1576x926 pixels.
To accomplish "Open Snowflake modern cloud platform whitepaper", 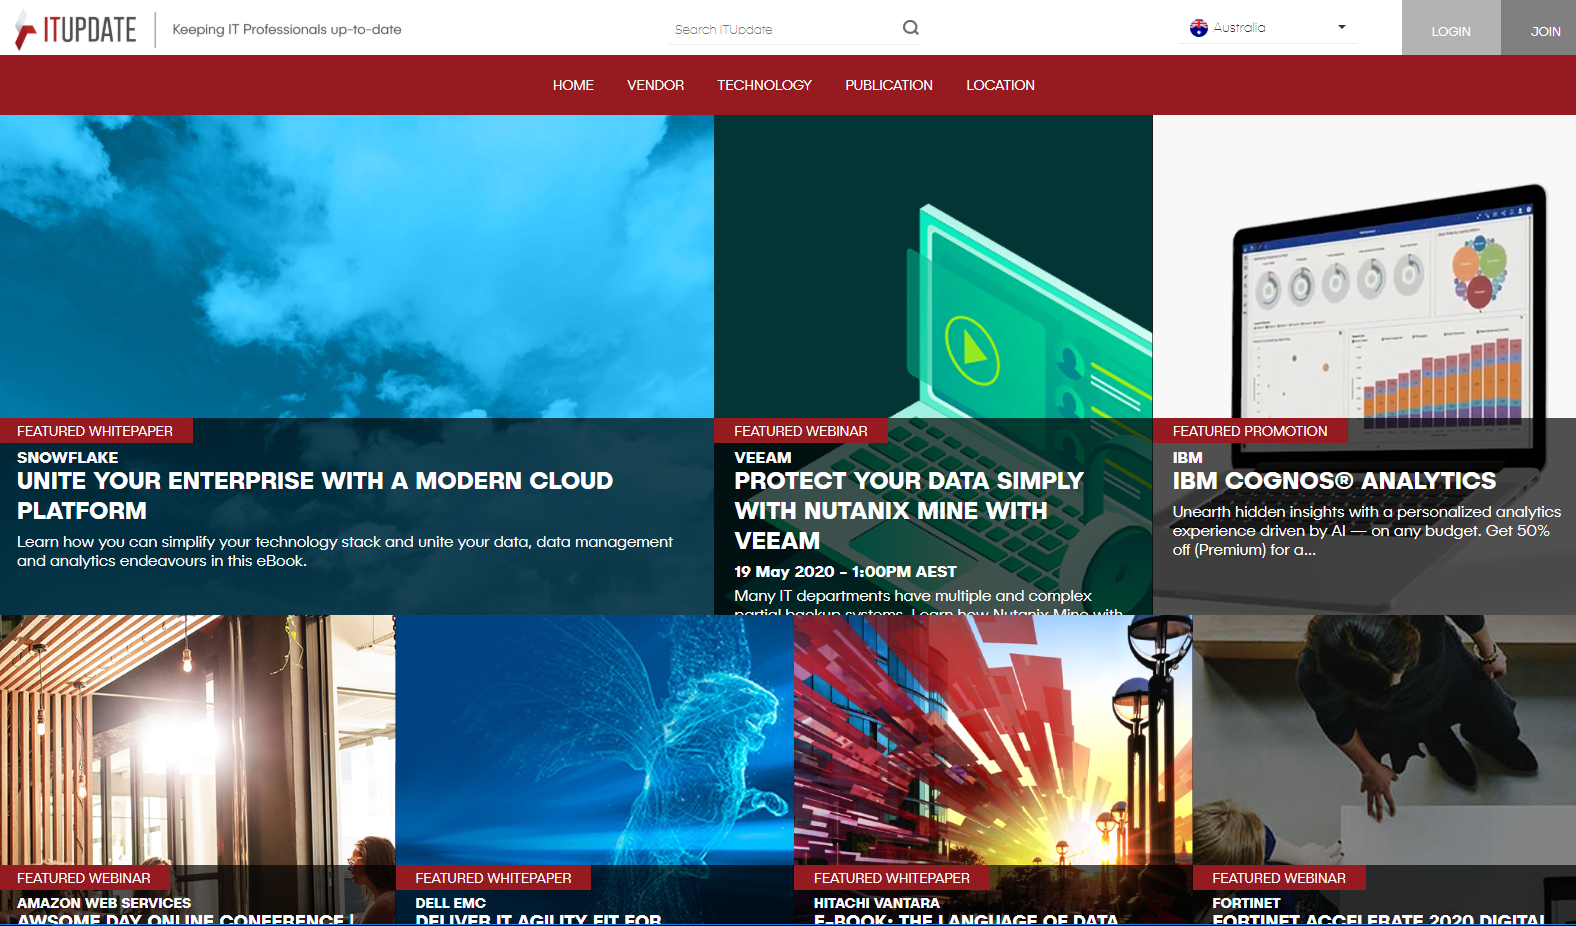I will click(315, 496).
